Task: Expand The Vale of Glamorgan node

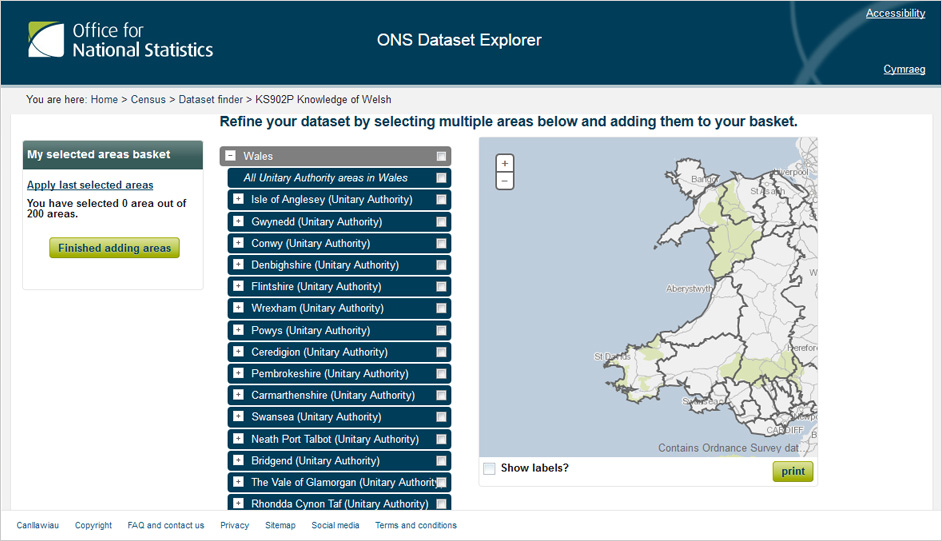Action: pyautogui.click(x=239, y=482)
